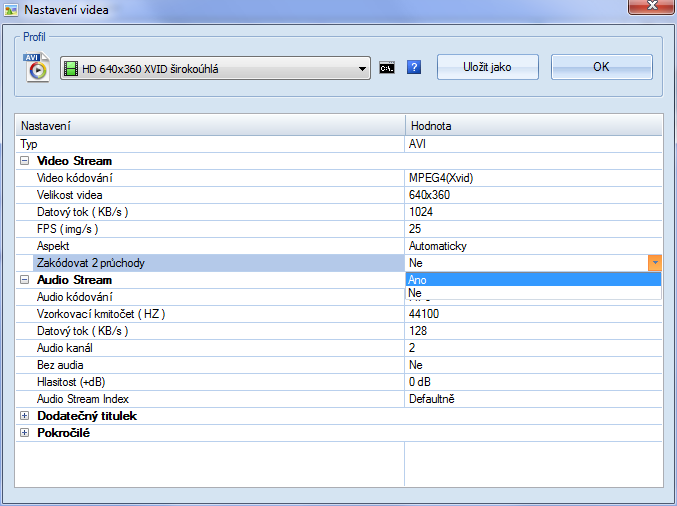This screenshot has width=677, height=506.
Task: Click the 25 FPS value
Action: click(533, 229)
